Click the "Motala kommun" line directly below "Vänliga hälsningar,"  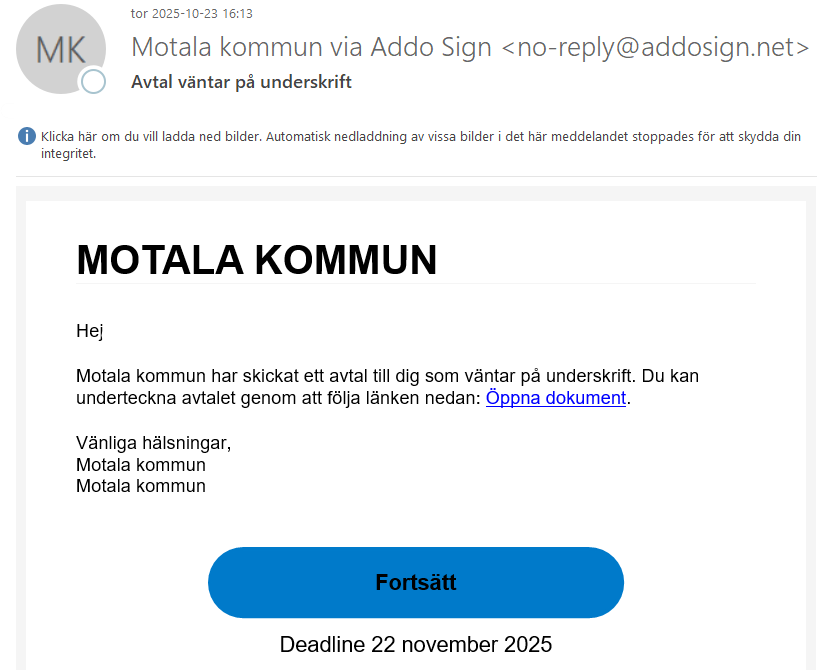(x=141, y=465)
